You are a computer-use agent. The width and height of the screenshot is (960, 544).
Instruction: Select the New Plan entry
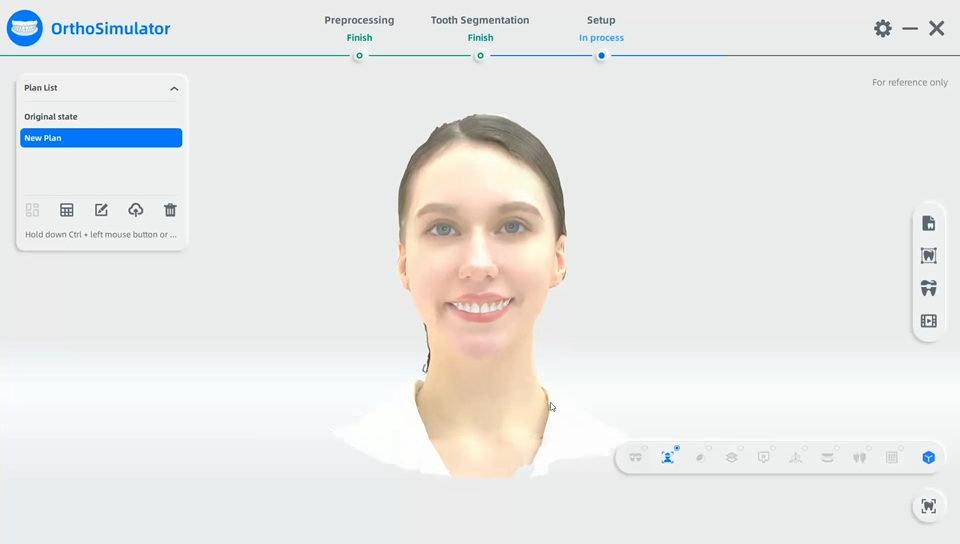100,138
